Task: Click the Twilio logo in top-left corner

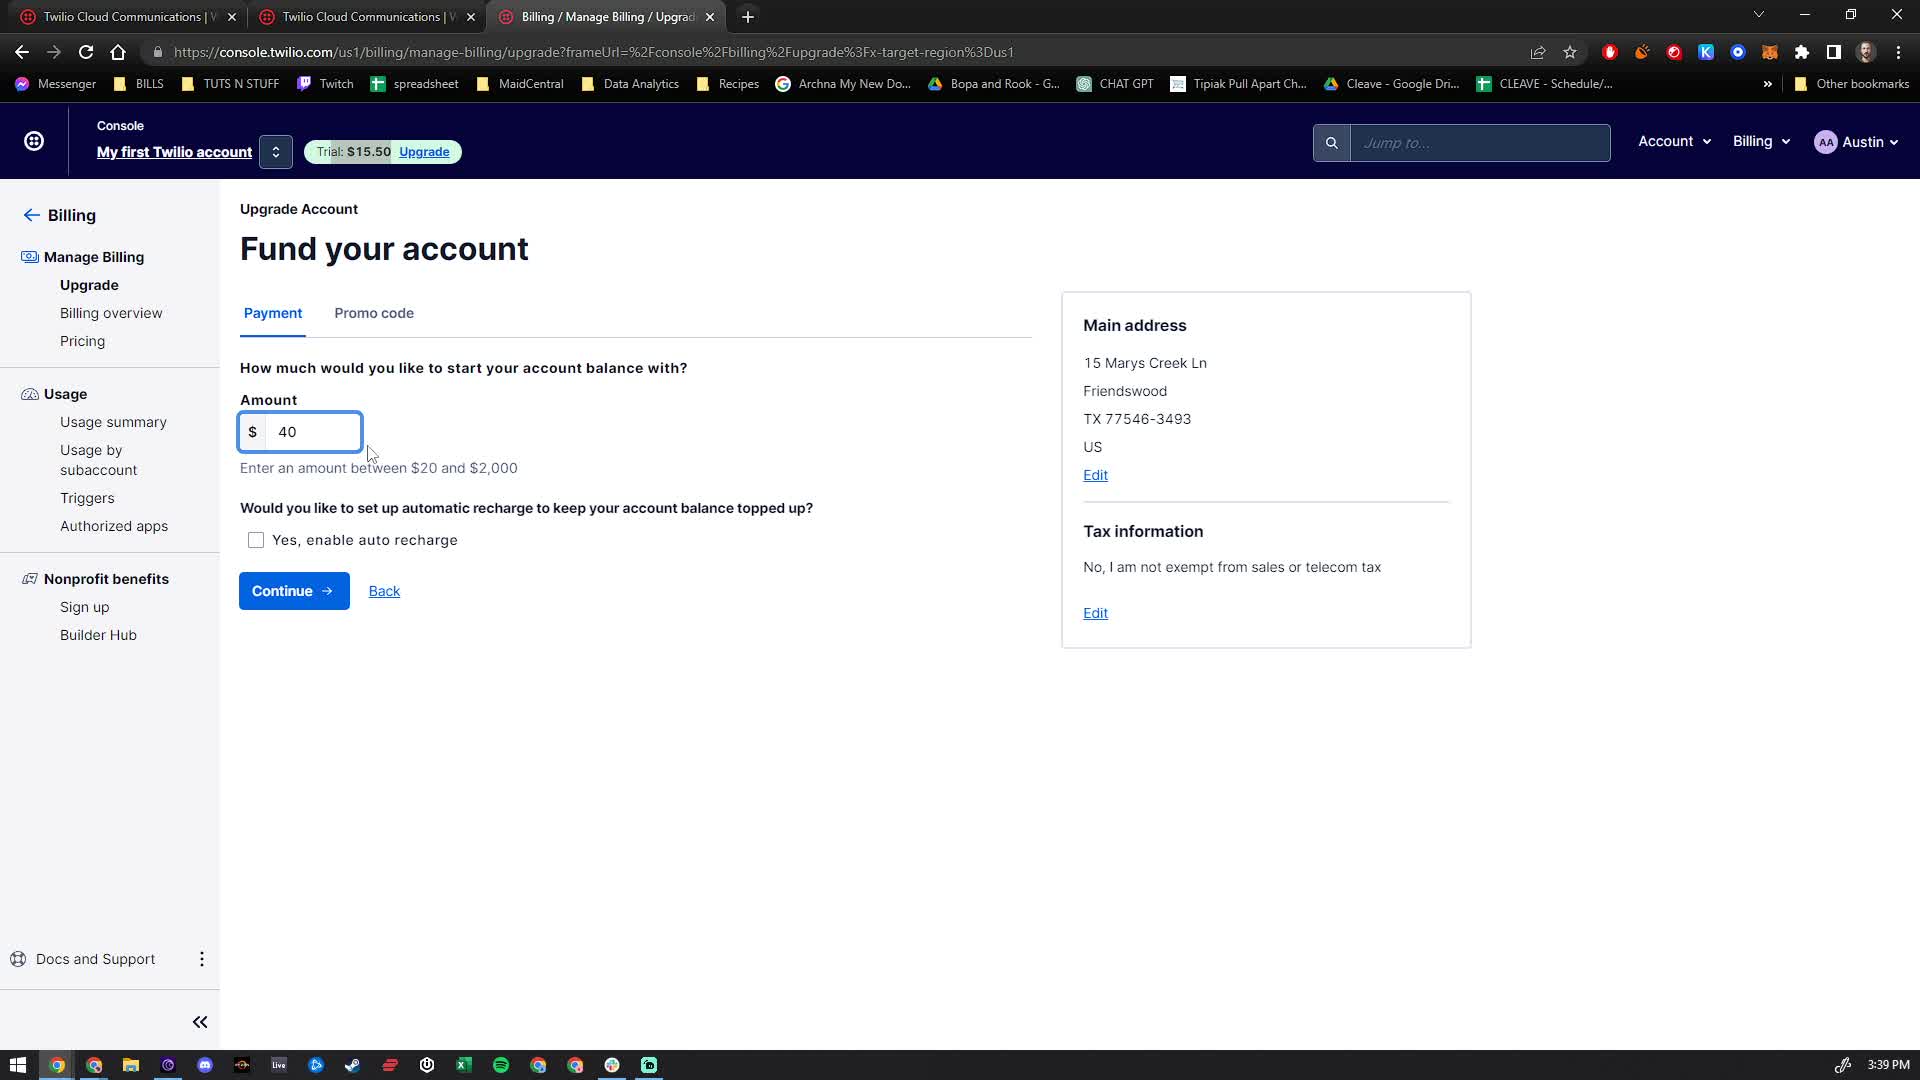Action: click(34, 141)
